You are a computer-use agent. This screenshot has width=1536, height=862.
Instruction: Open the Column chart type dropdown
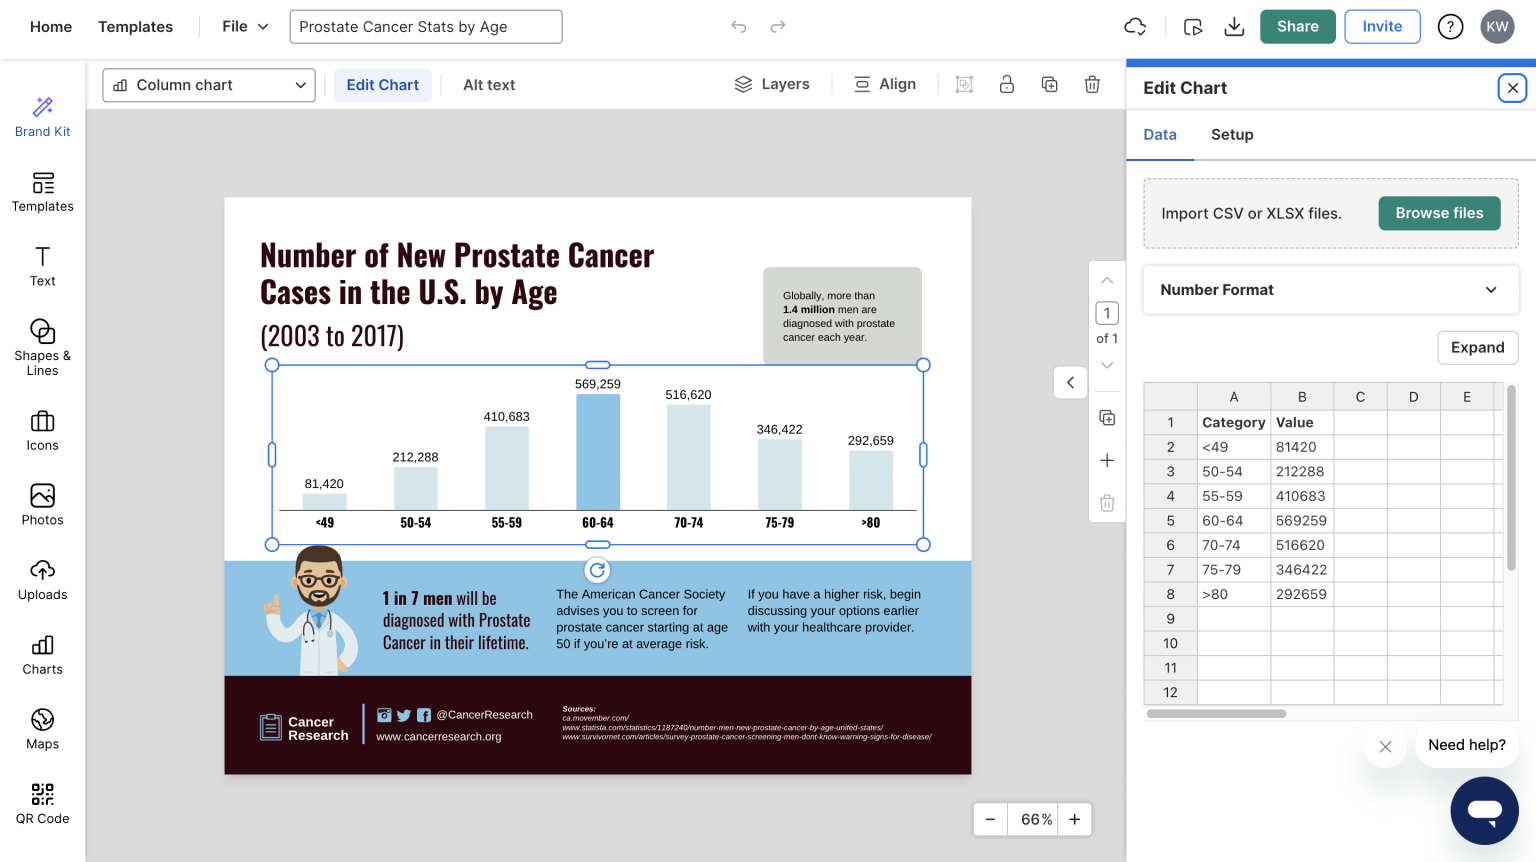(208, 85)
